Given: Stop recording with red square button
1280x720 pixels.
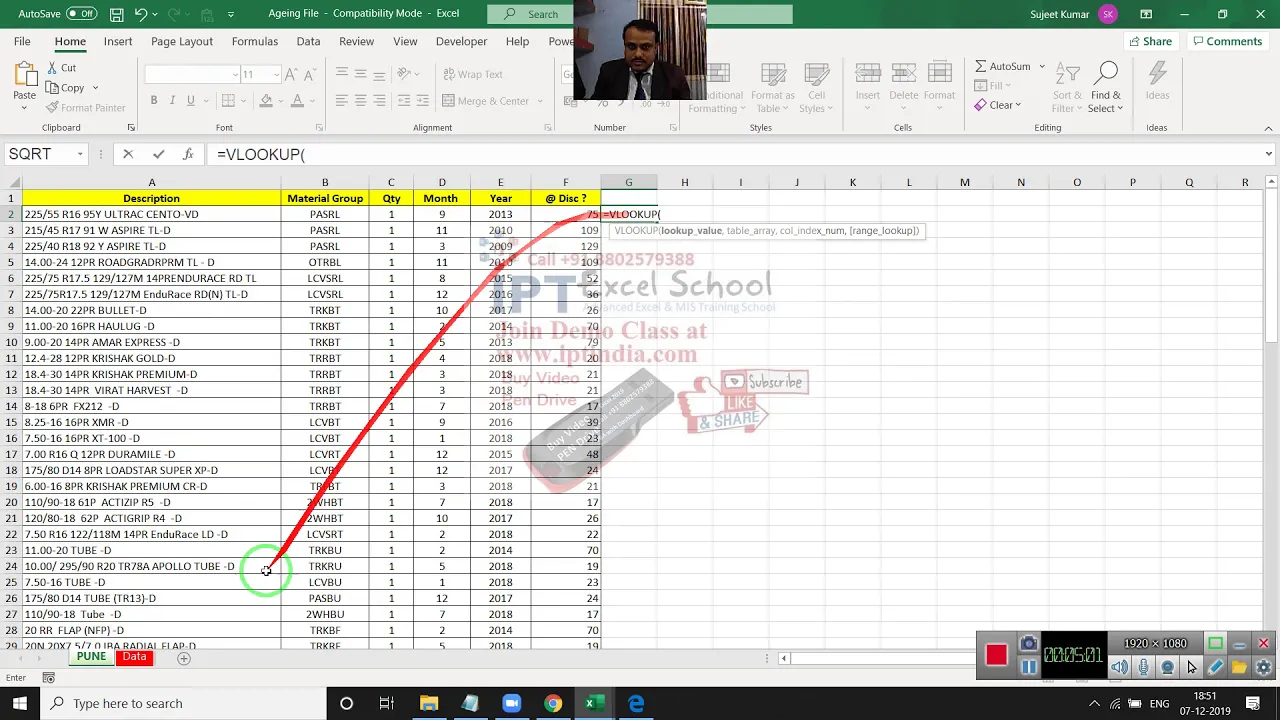Looking at the screenshot, I should coord(996,655).
